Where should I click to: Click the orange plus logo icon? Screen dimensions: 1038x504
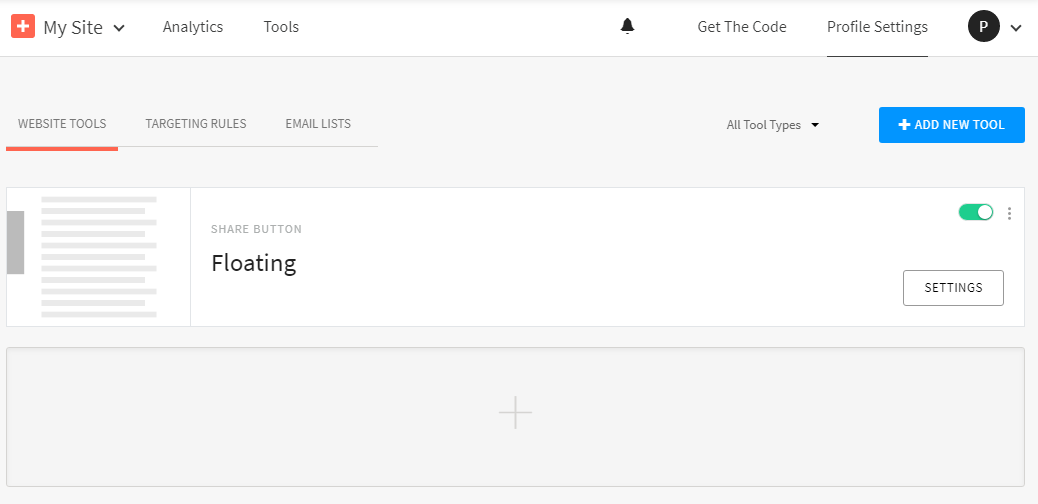[x=23, y=27]
